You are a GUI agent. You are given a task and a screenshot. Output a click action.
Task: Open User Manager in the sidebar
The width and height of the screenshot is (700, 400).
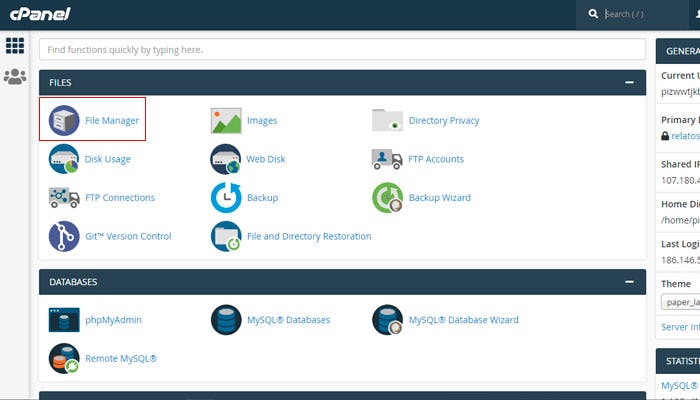coord(15,77)
